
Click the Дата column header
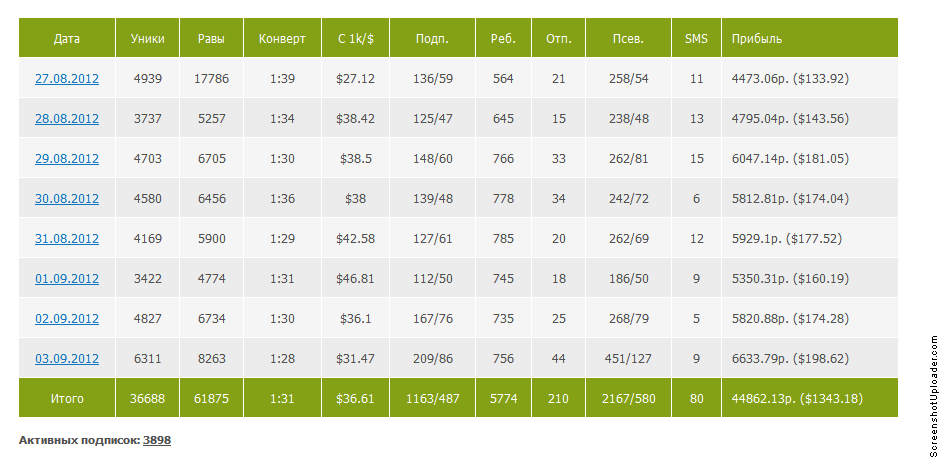67,38
